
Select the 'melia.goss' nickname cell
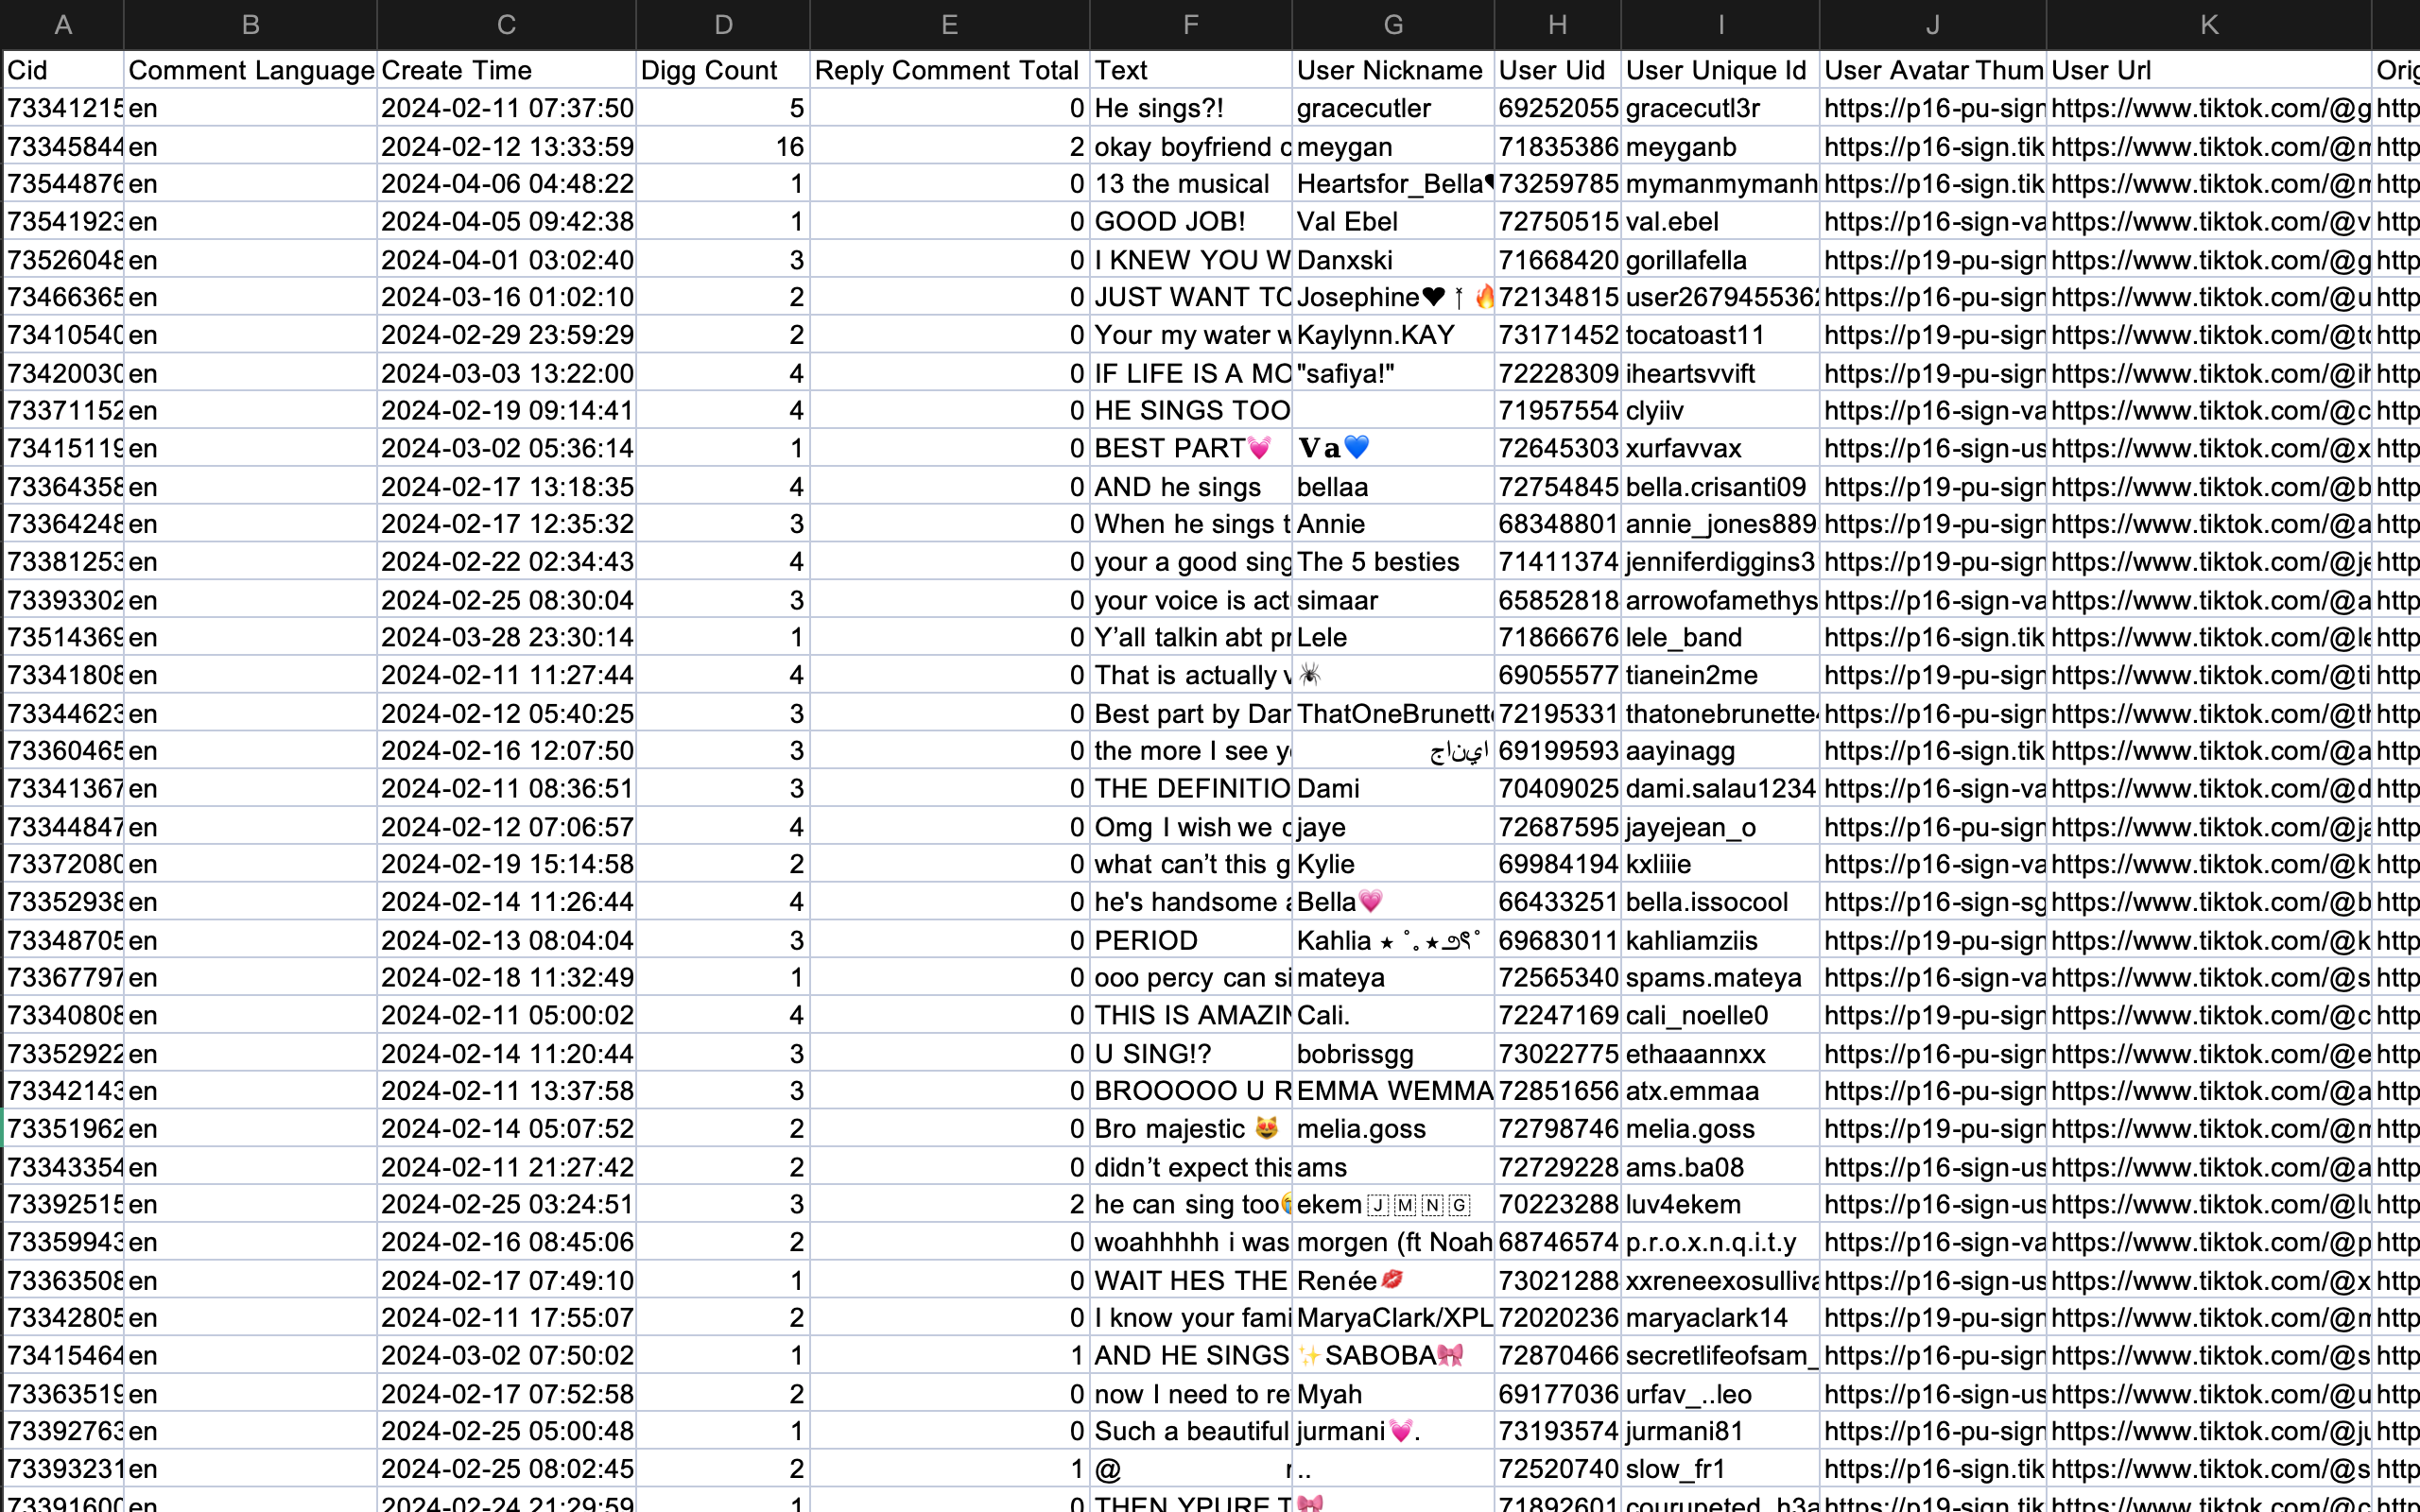tap(1392, 1129)
